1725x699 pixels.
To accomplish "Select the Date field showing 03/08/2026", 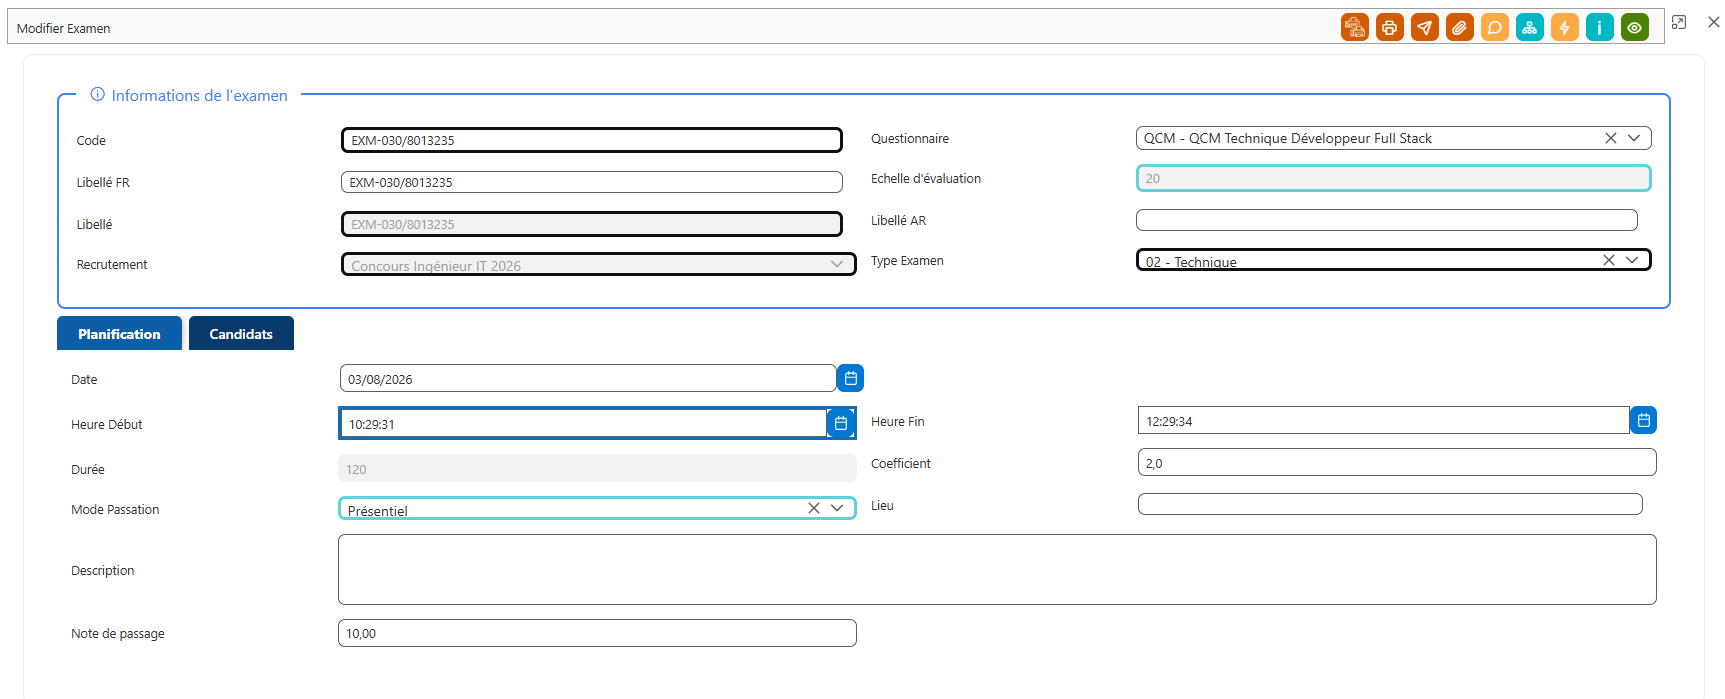I will pos(588,378).
